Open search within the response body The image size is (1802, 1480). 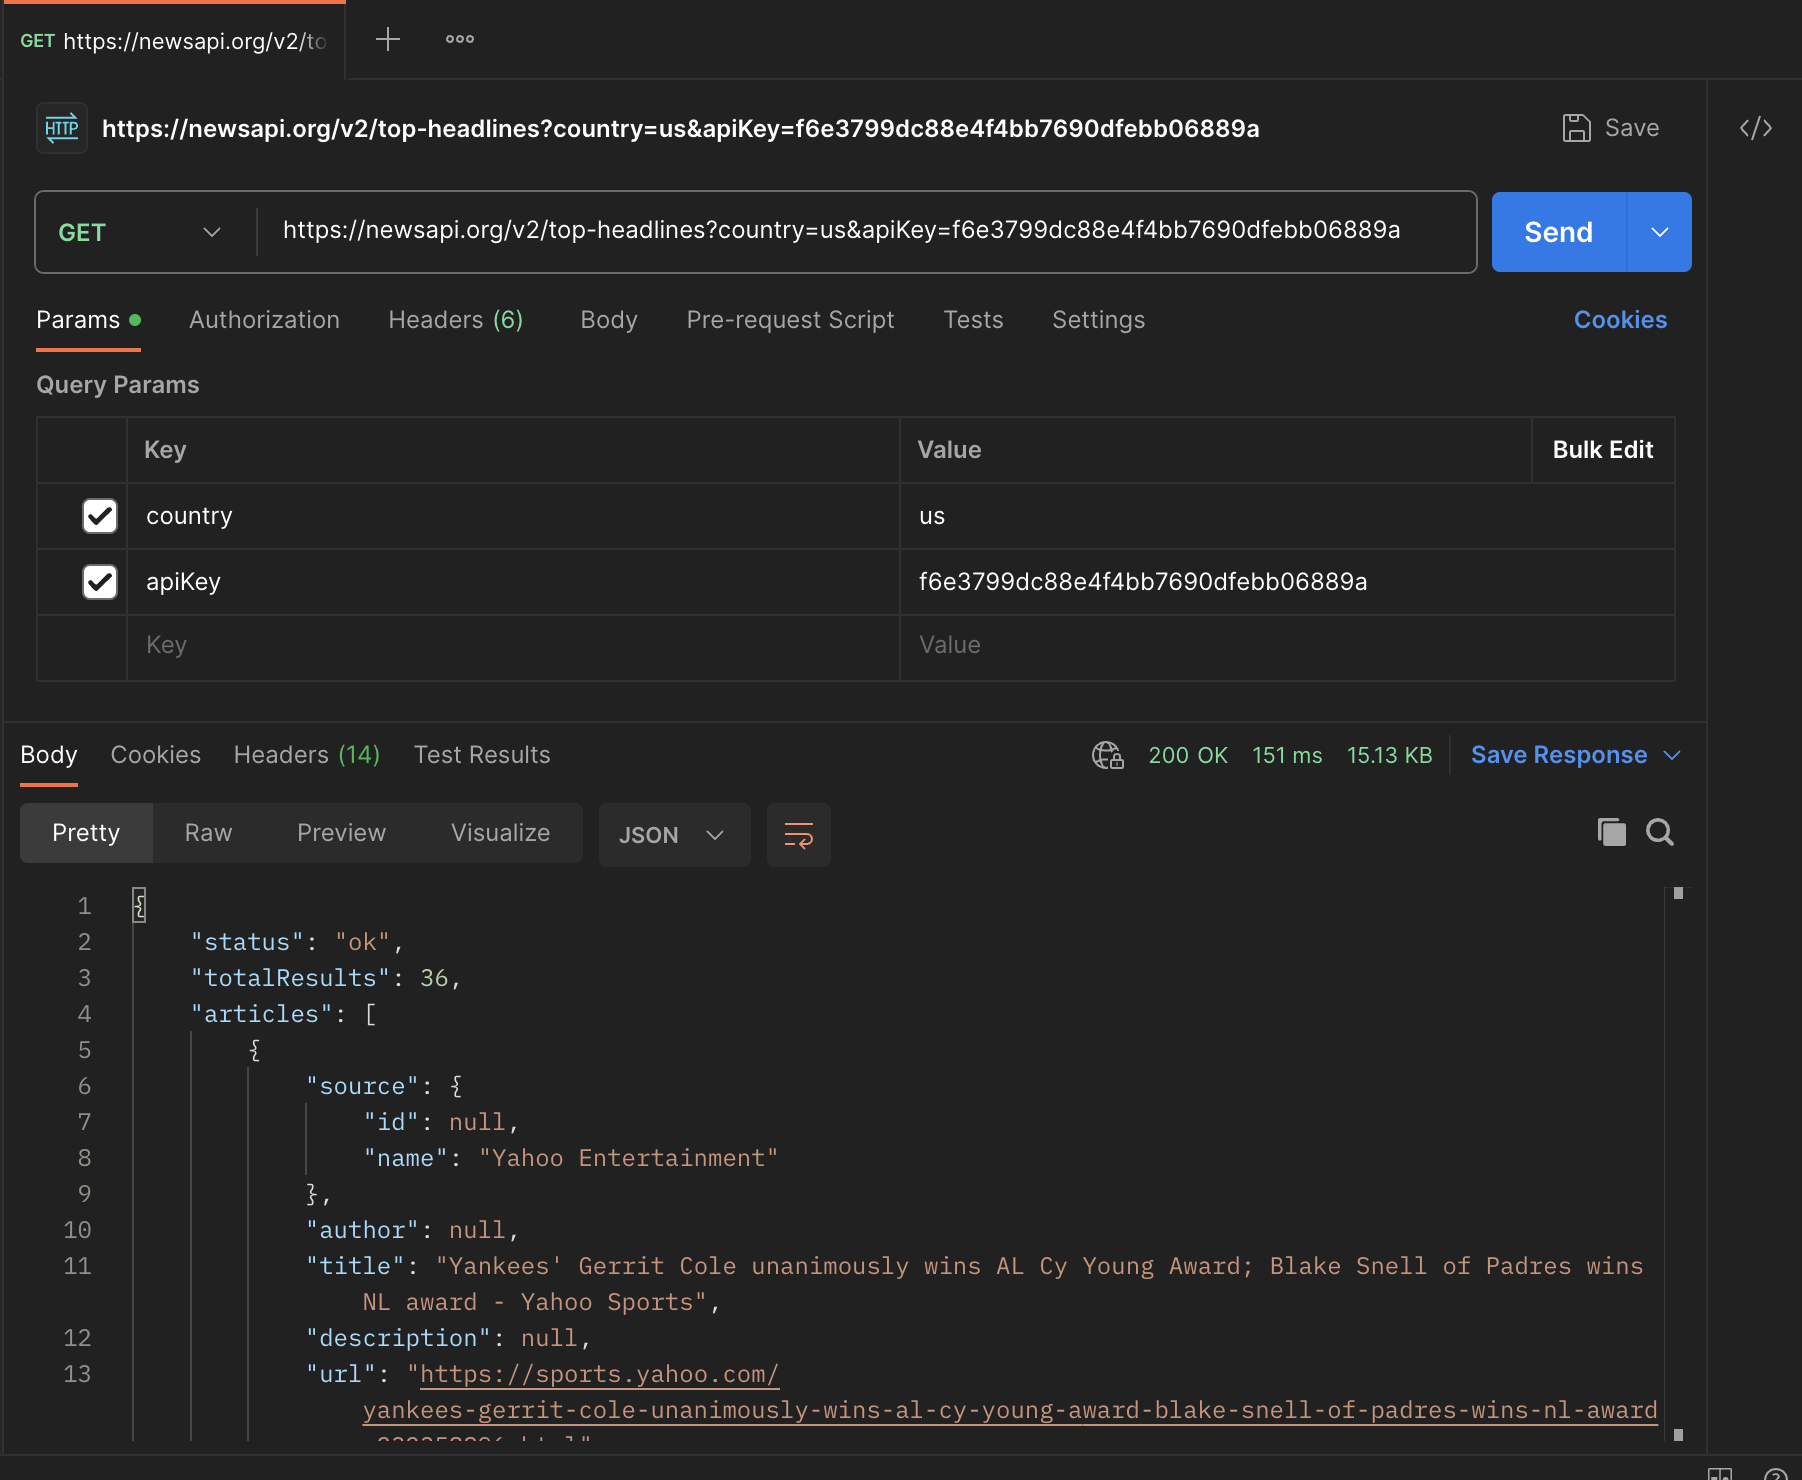pyautogui.click(x=1660, y=831)
